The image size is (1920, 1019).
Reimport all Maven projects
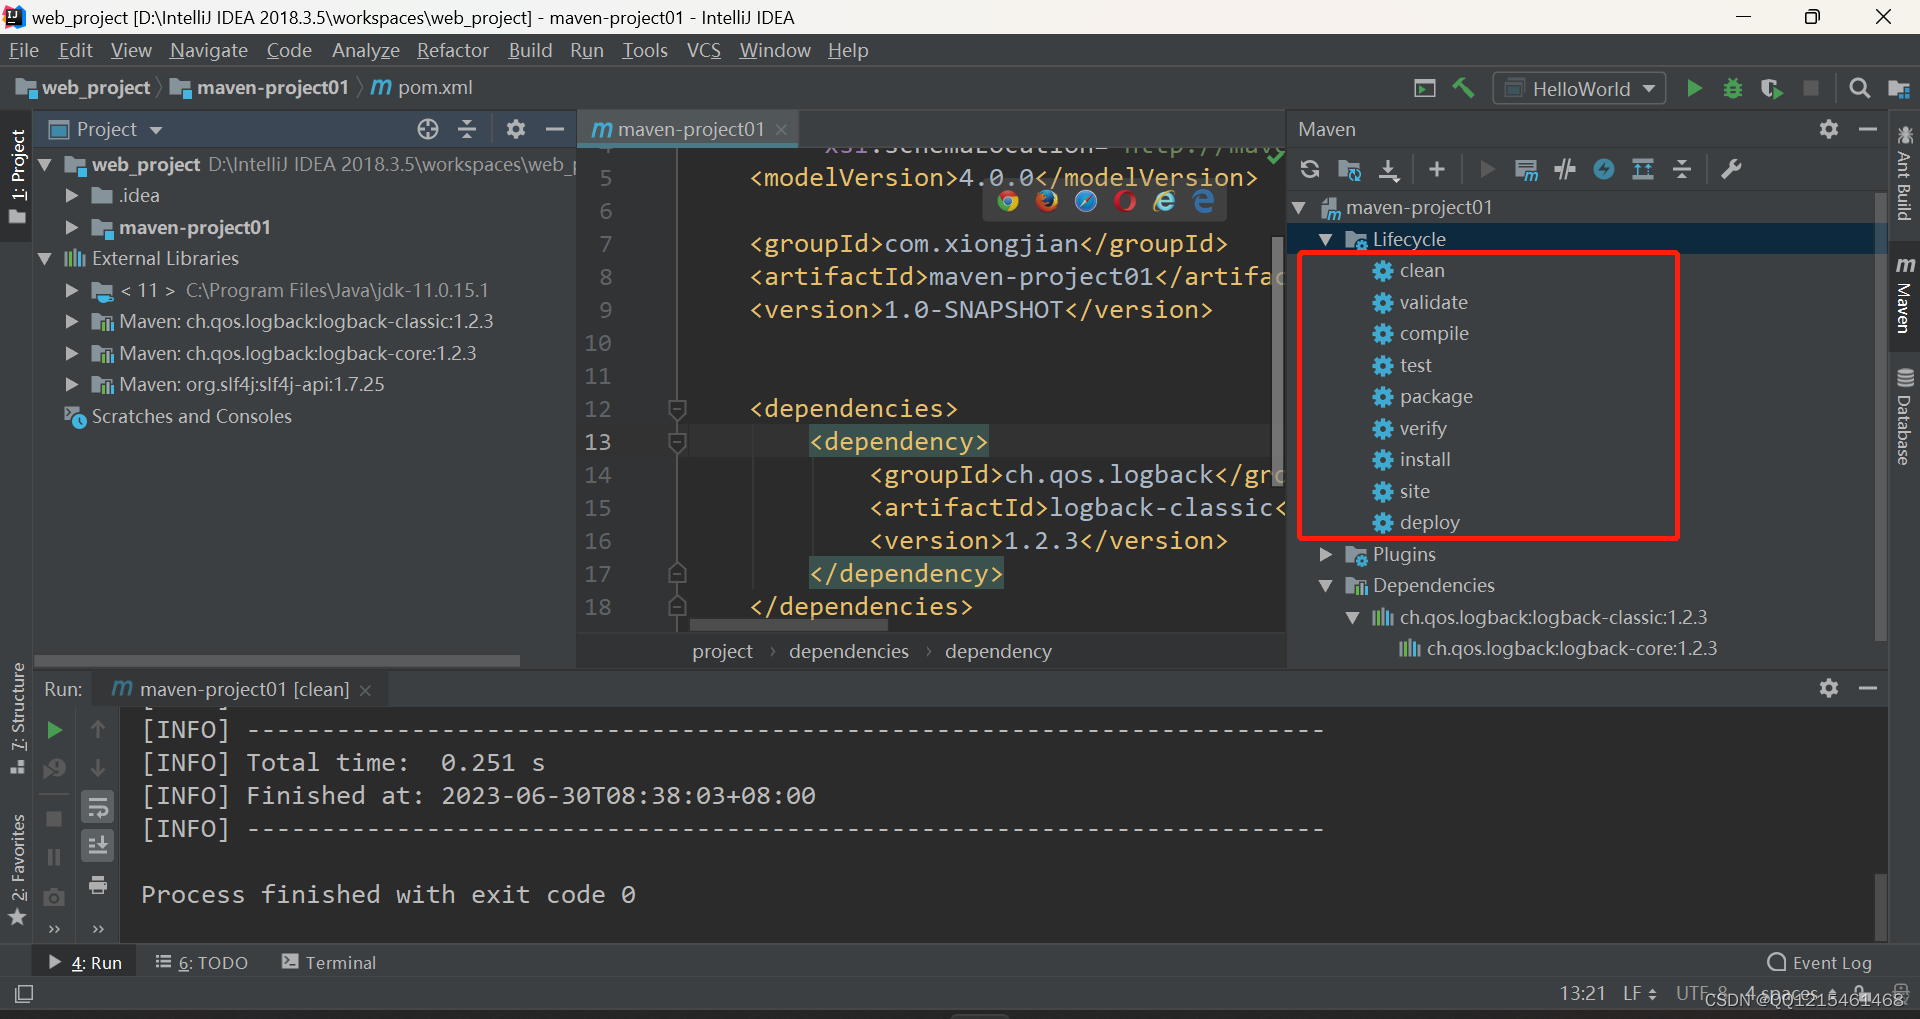point(1310,170)
